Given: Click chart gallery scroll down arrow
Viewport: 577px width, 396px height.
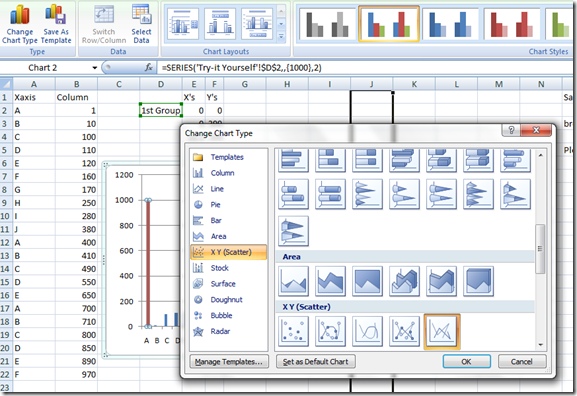Looking at the screenshot, I should coord(540,345).
